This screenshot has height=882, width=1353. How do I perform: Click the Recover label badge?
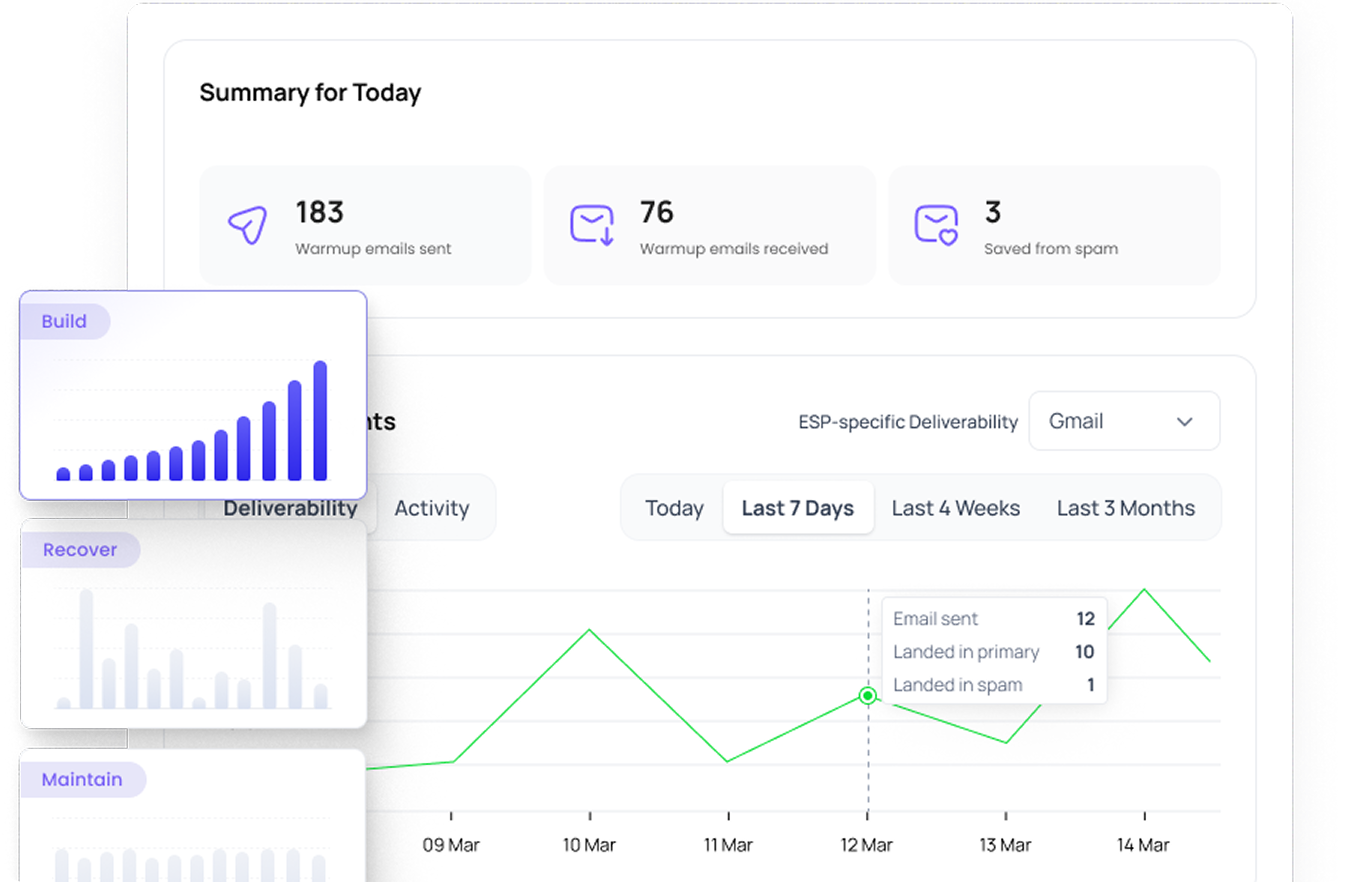click(x=80, y=550)
